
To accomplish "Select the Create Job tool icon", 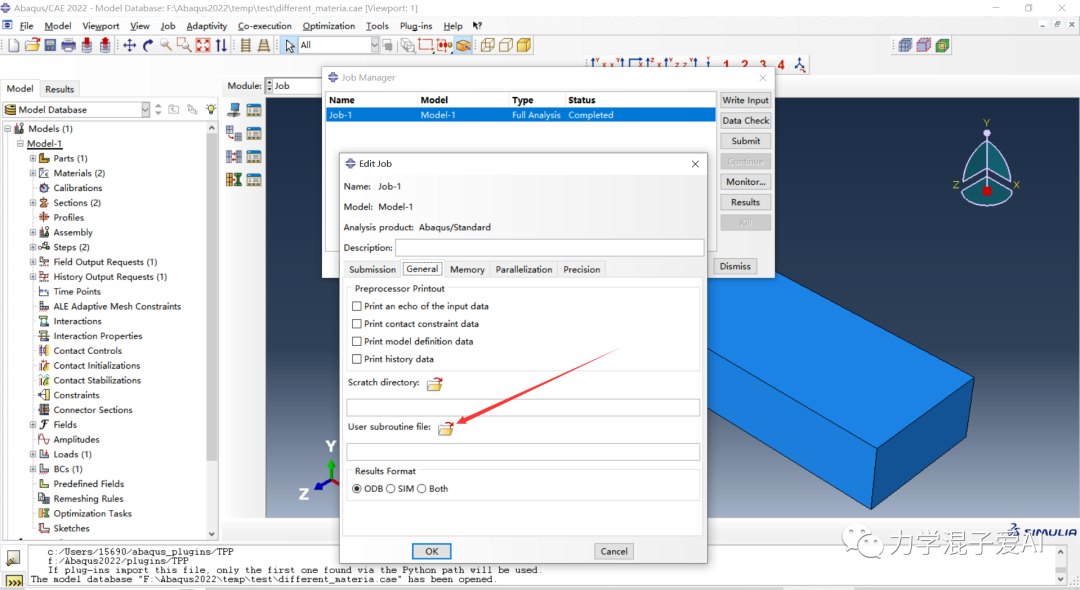I will pyautogui.click(x=234, y=110).
